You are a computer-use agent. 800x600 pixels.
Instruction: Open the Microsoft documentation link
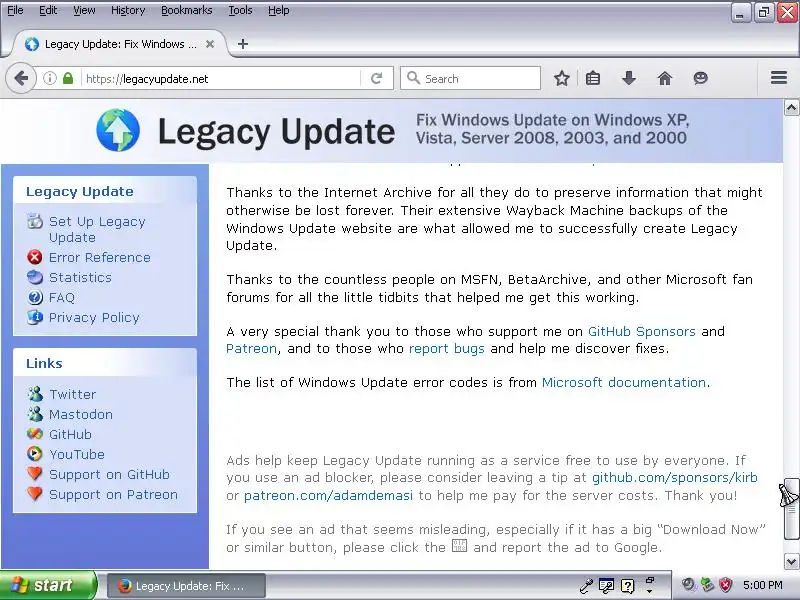click(x=623, y=382)
